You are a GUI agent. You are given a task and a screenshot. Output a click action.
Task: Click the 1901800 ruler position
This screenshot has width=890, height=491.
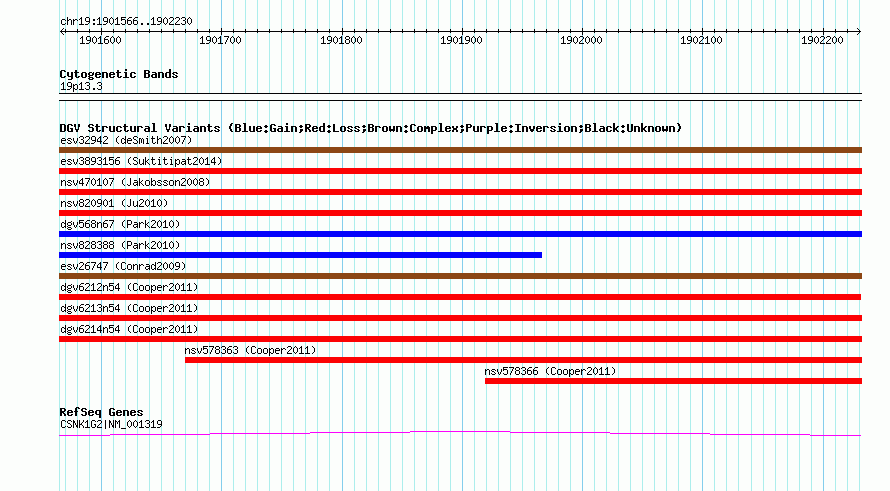[x=341, y=40]
